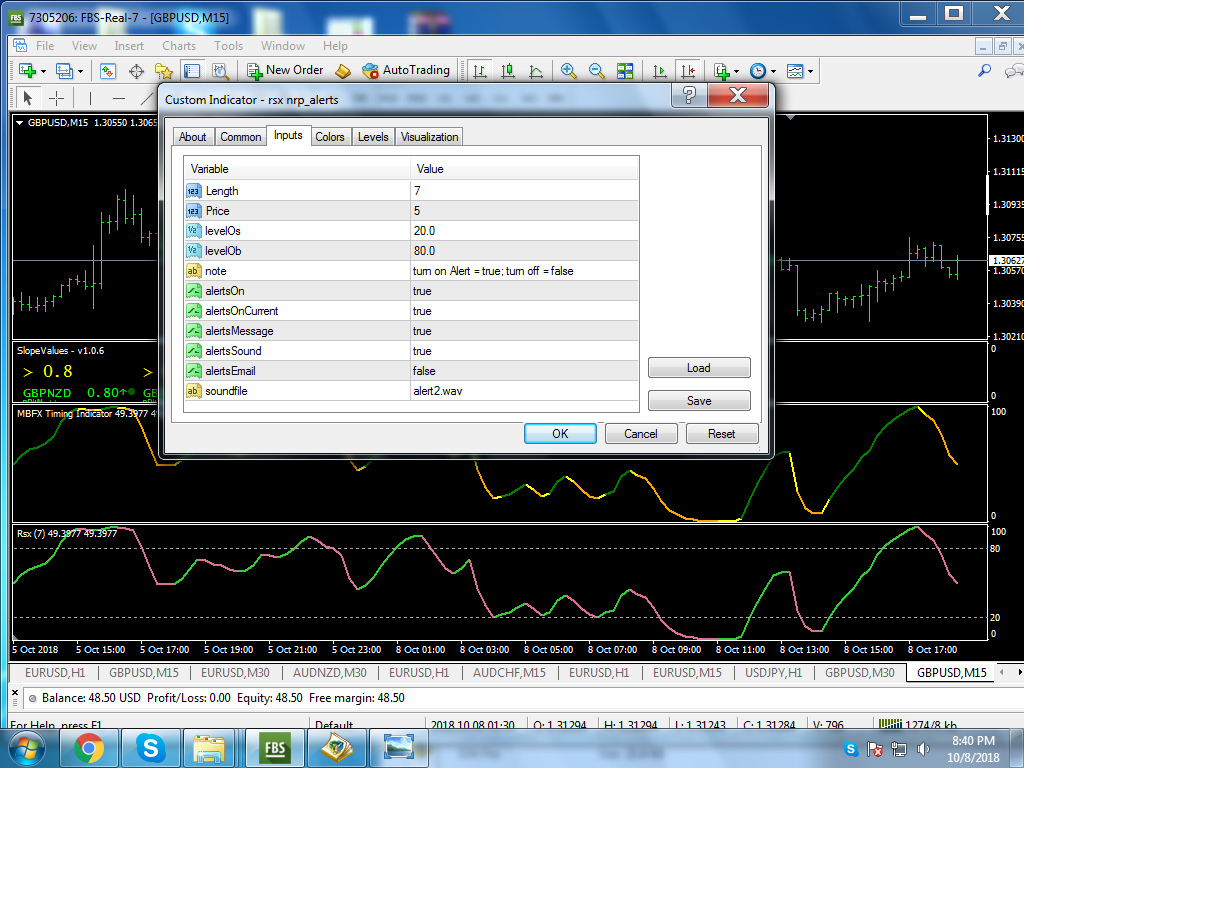Open the Levels tab

(x=373, y=137)
